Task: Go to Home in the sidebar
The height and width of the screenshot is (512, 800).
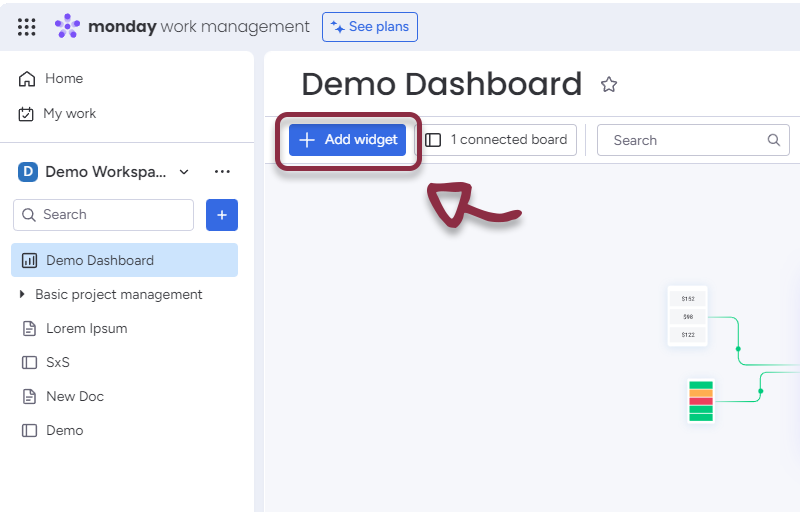Action: click(x=63, y=78)
